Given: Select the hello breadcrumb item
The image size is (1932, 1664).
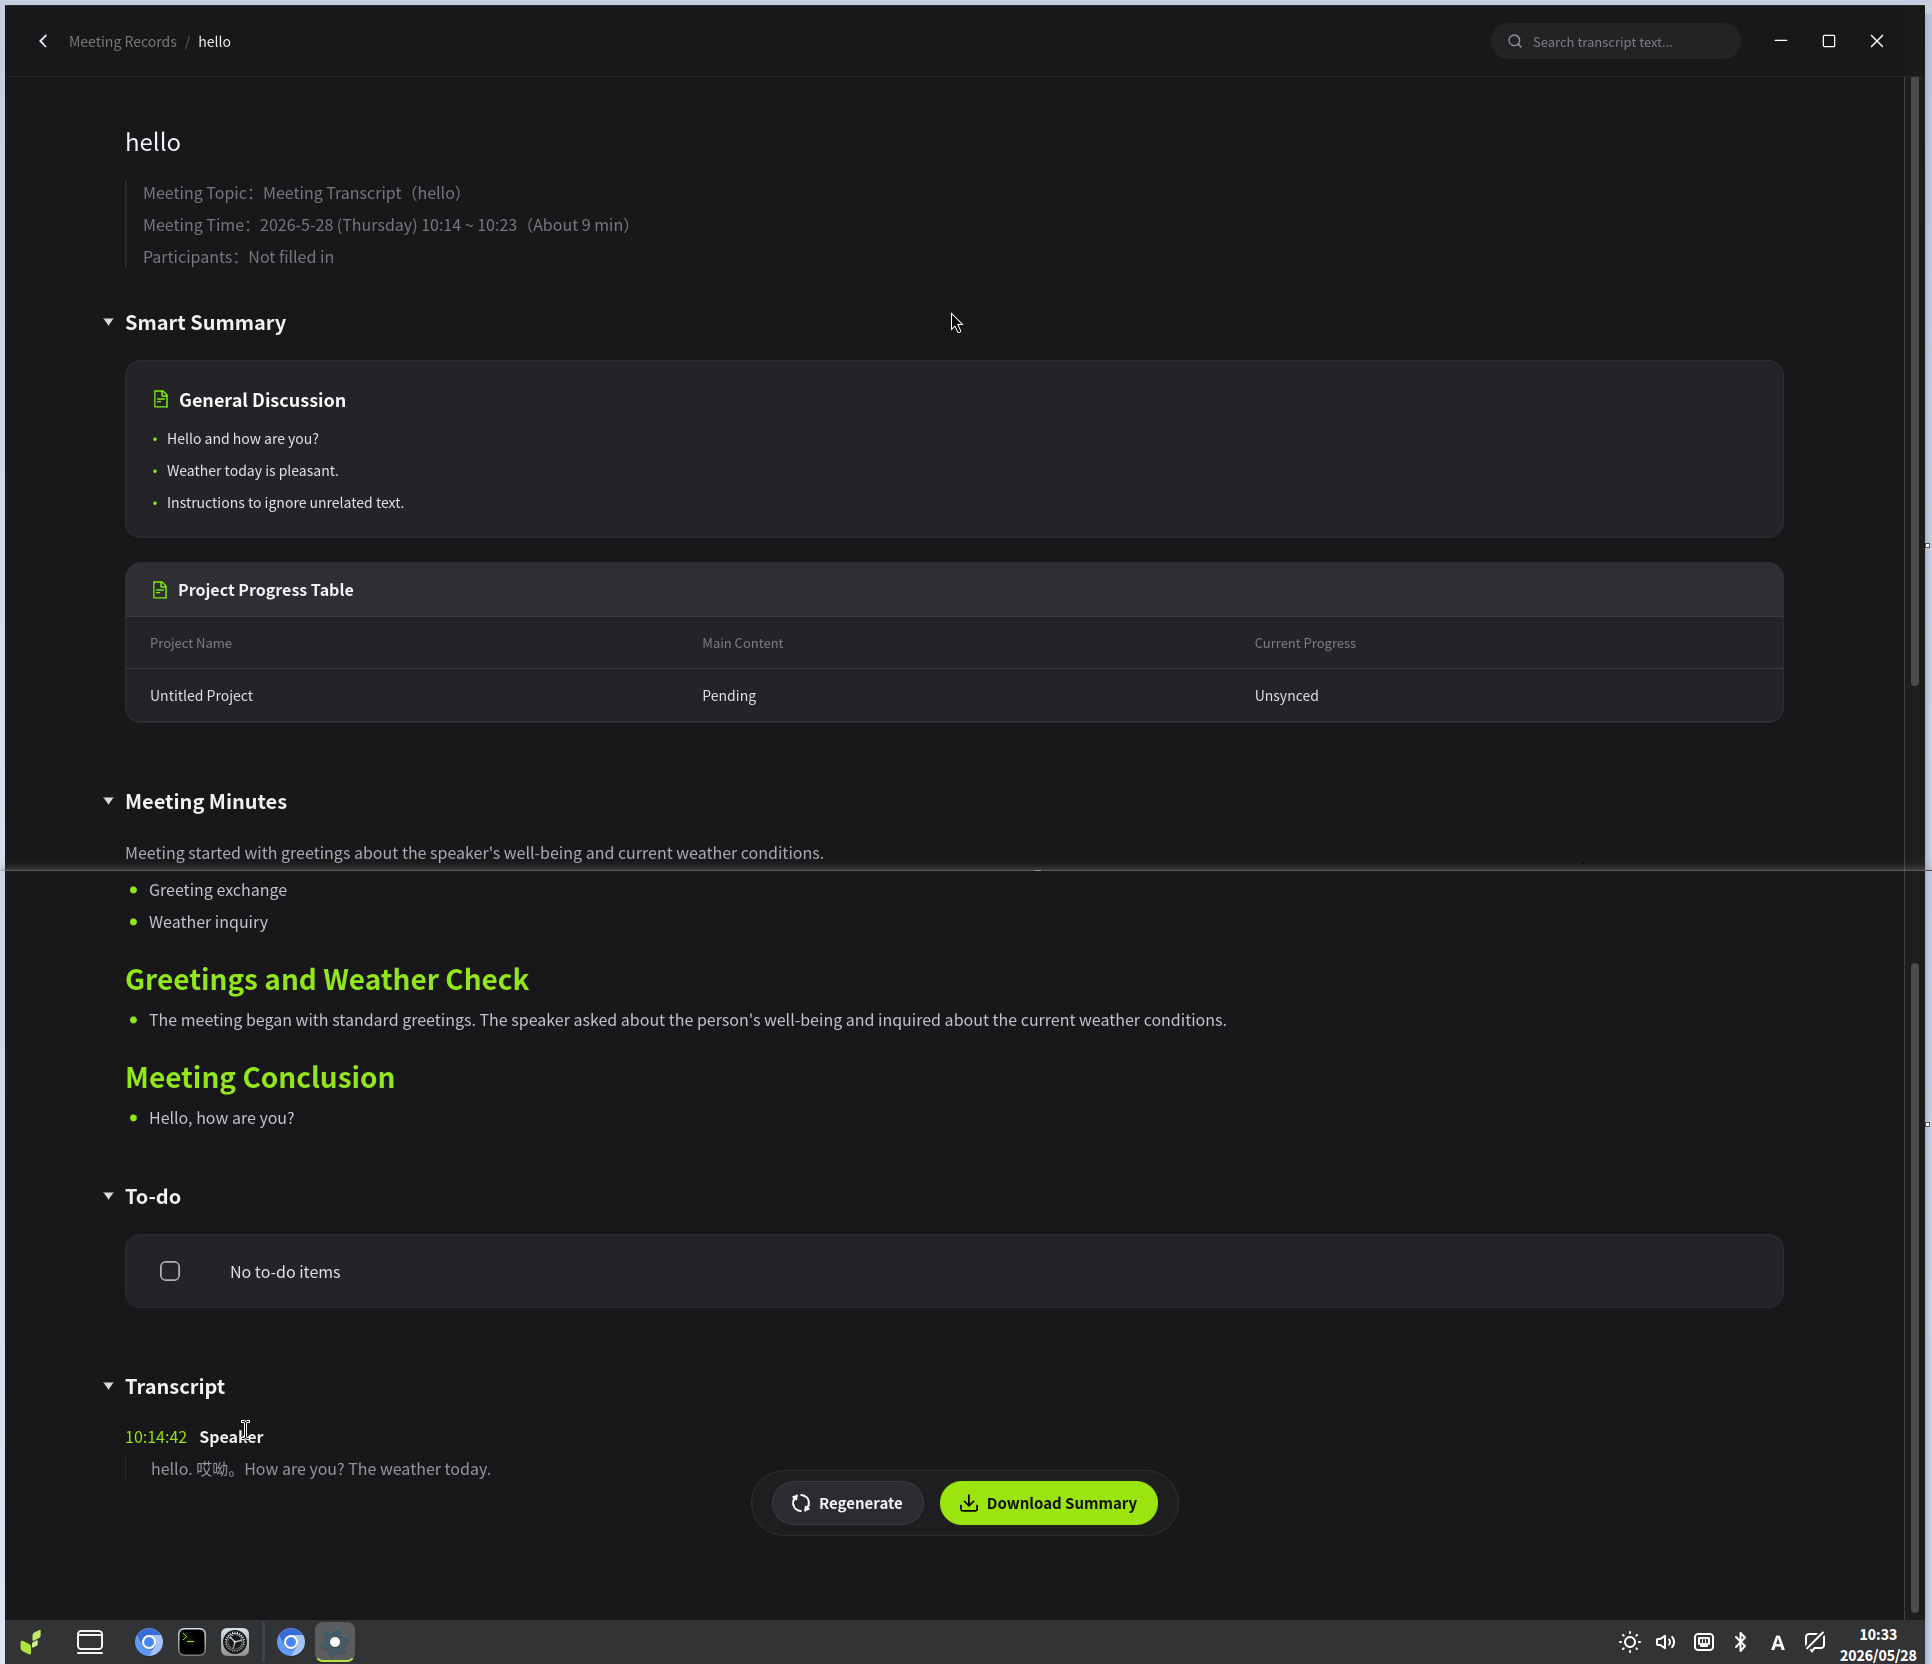Looking at the screenshot, I should point(214,41).
